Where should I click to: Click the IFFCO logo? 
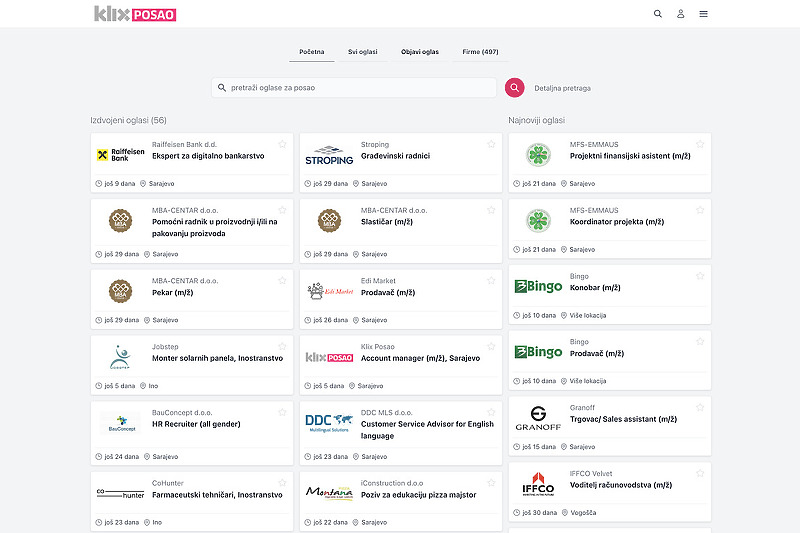click(x=538, y=484)
